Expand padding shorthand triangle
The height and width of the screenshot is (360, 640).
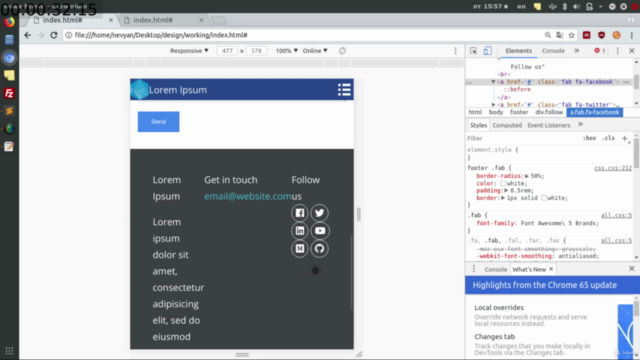tap(506, 191)
